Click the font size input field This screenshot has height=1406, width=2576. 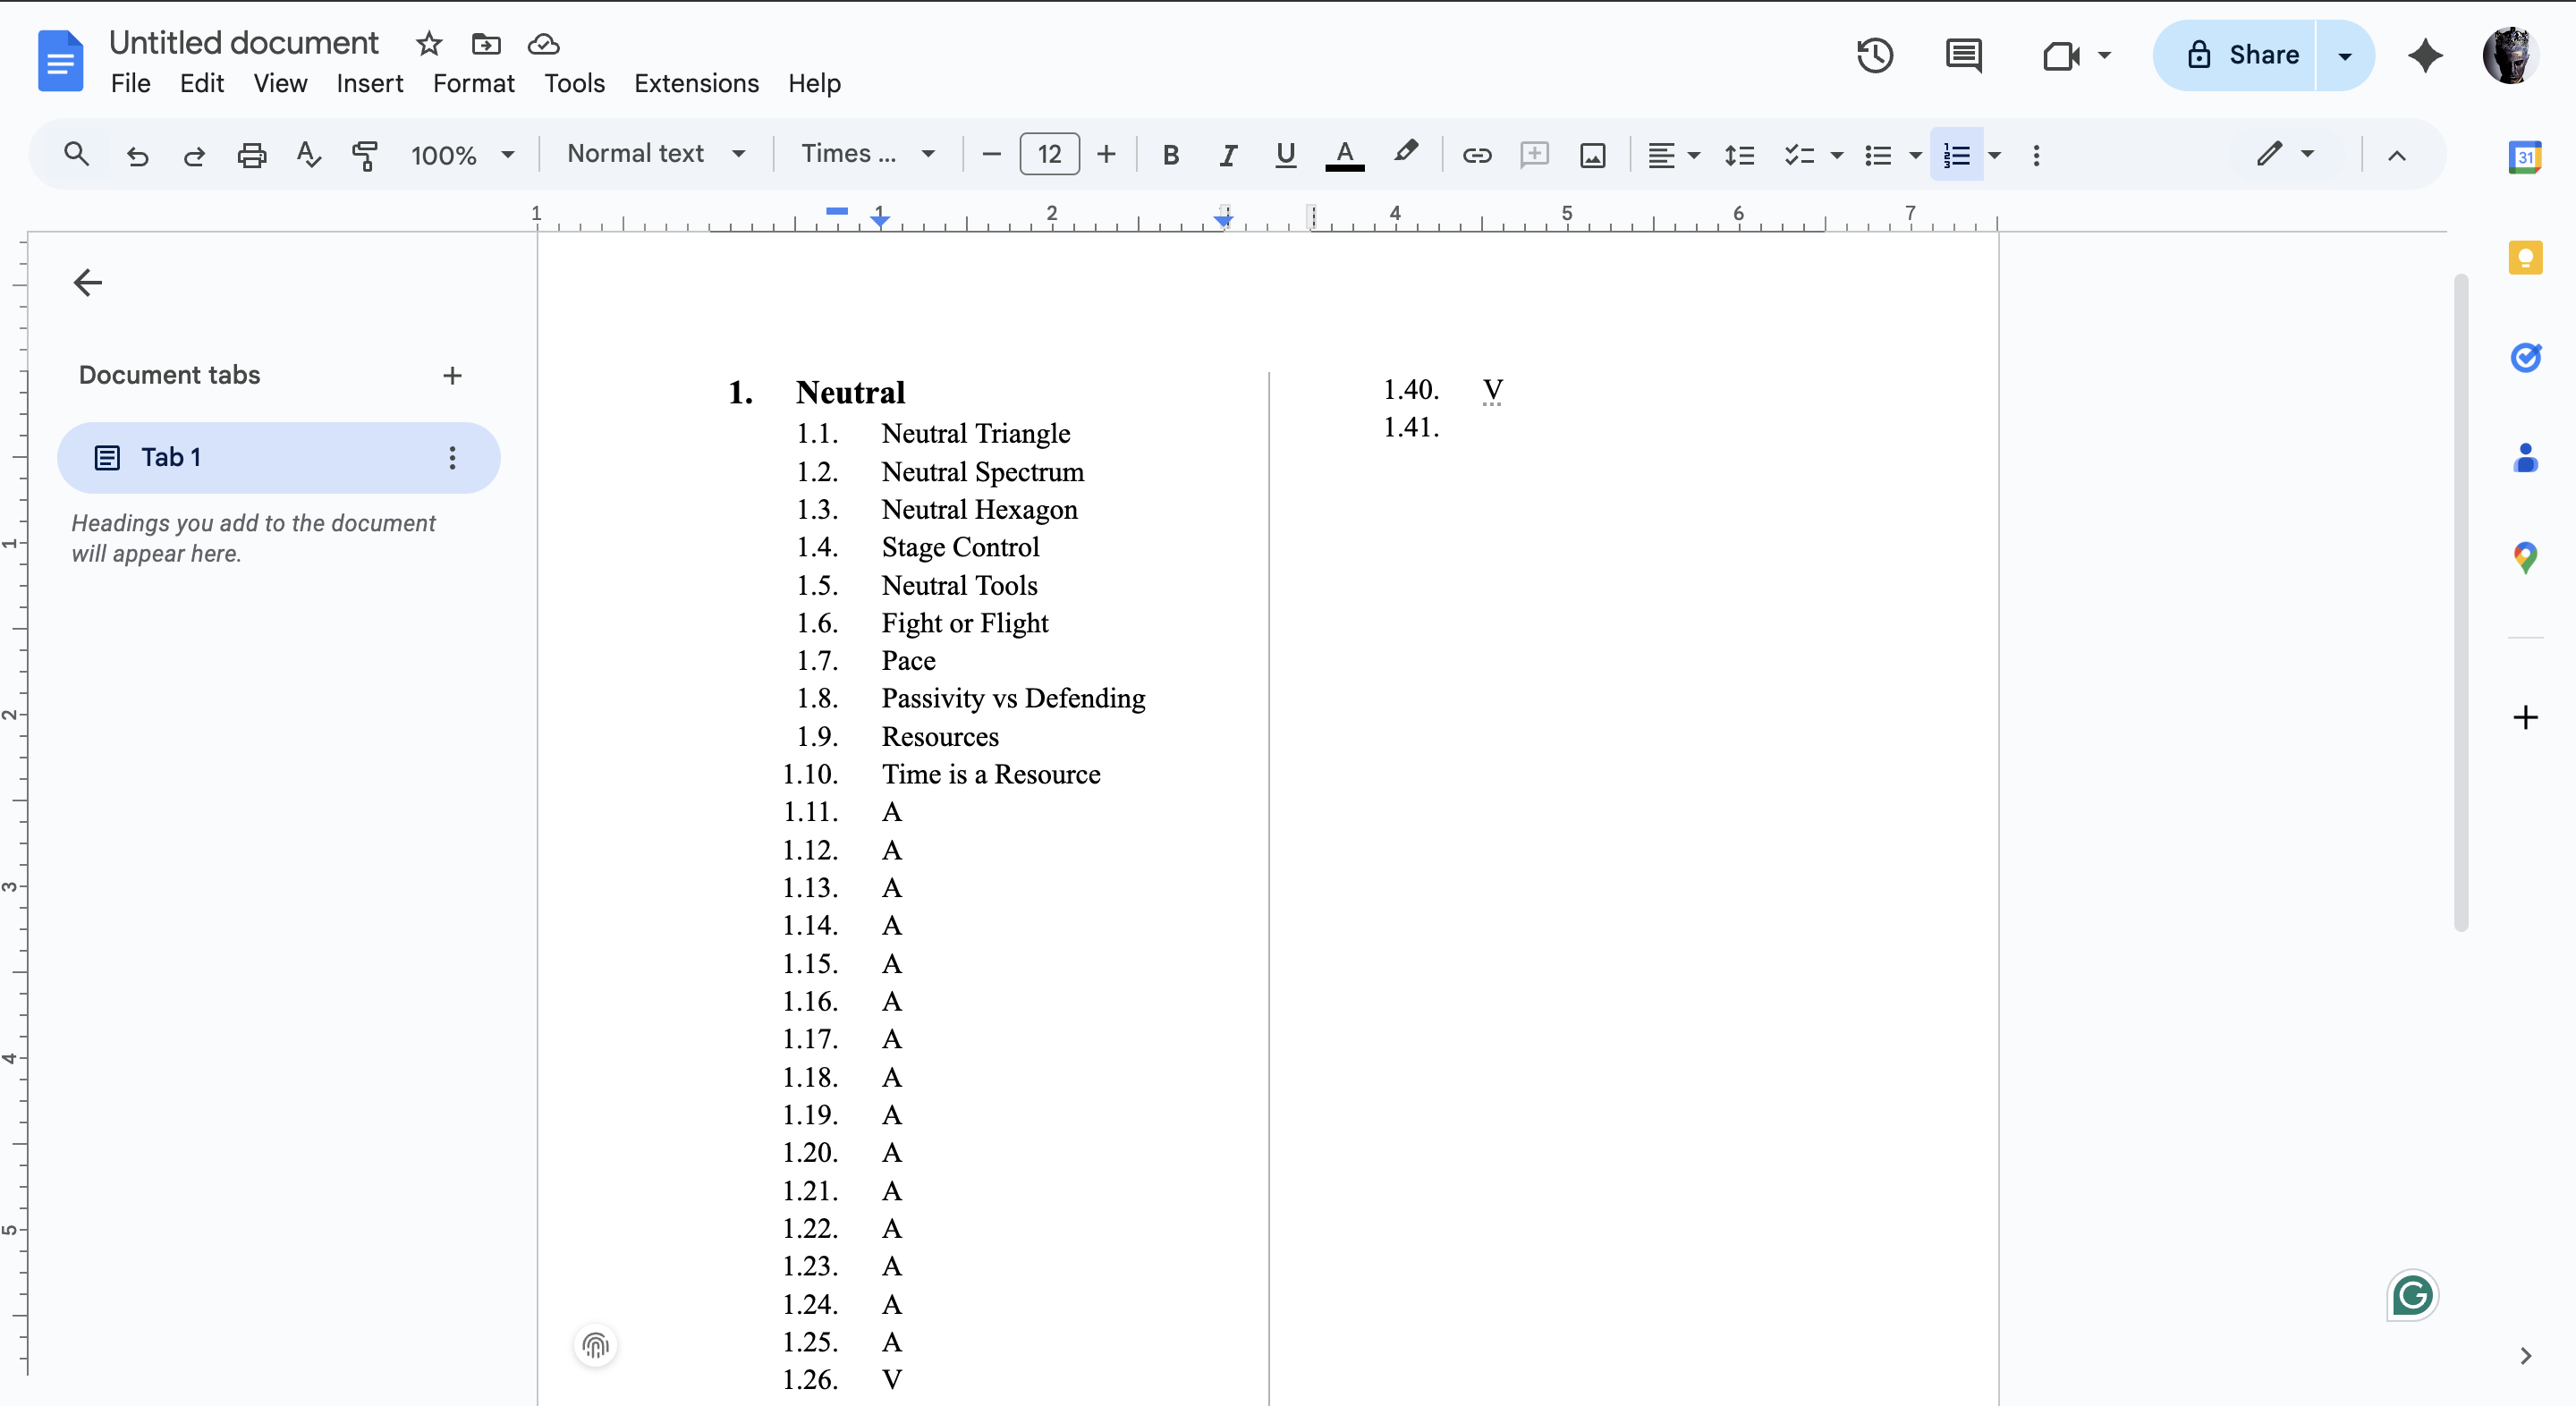tap(1049, 154)
